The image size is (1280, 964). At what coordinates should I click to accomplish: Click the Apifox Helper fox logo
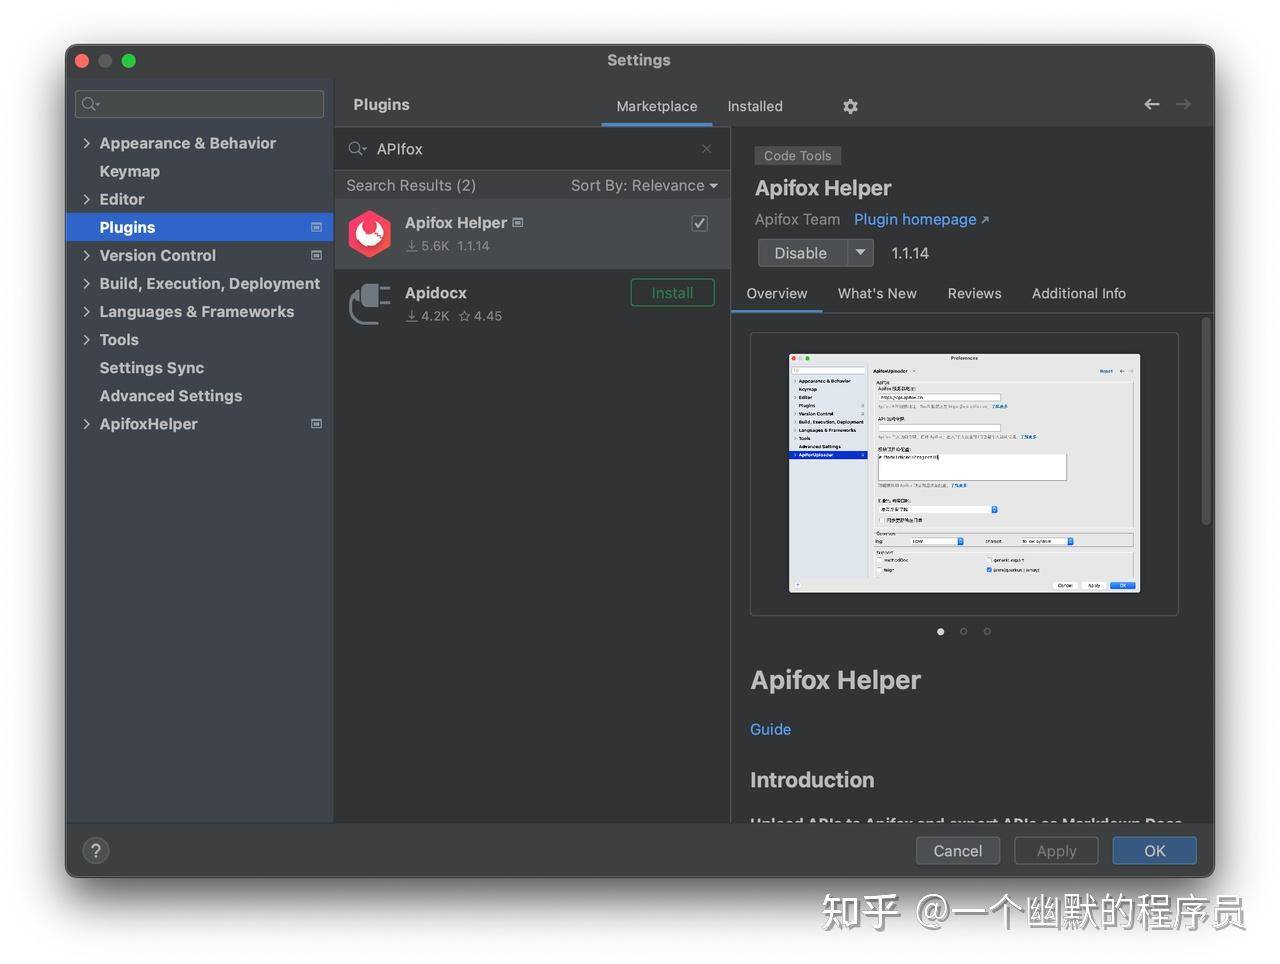point(369,234)
